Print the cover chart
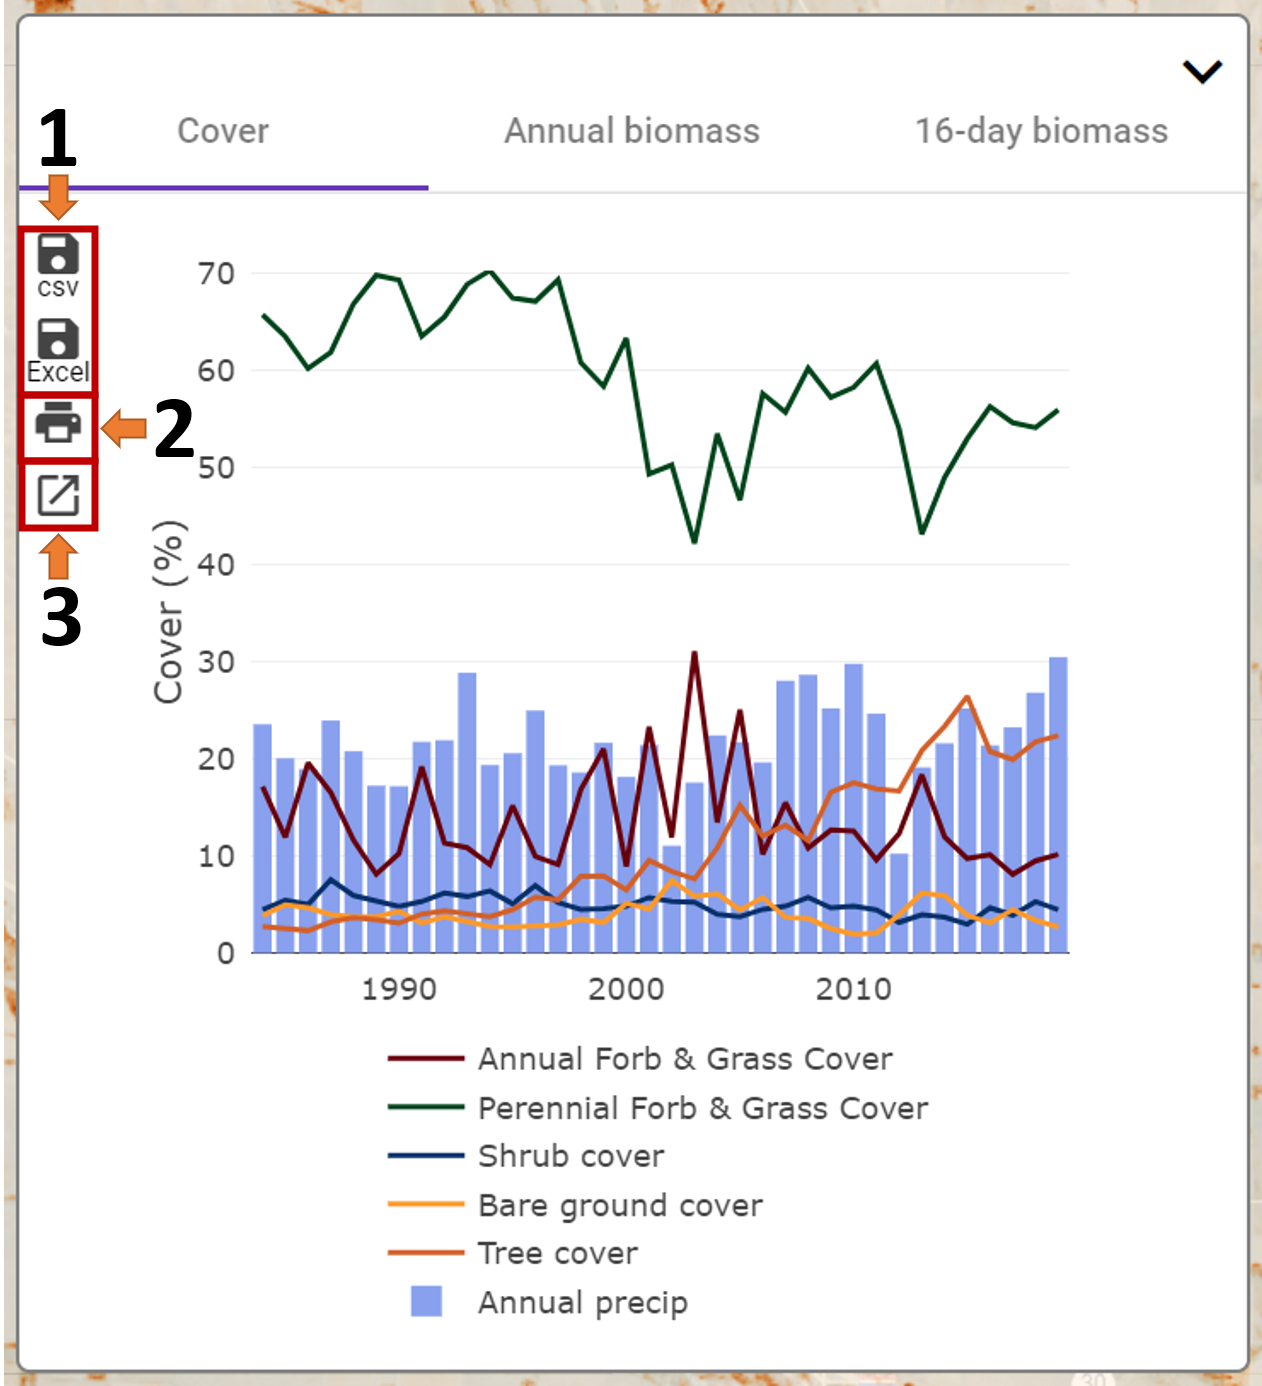1262x1386 pixels. [58, 423]
